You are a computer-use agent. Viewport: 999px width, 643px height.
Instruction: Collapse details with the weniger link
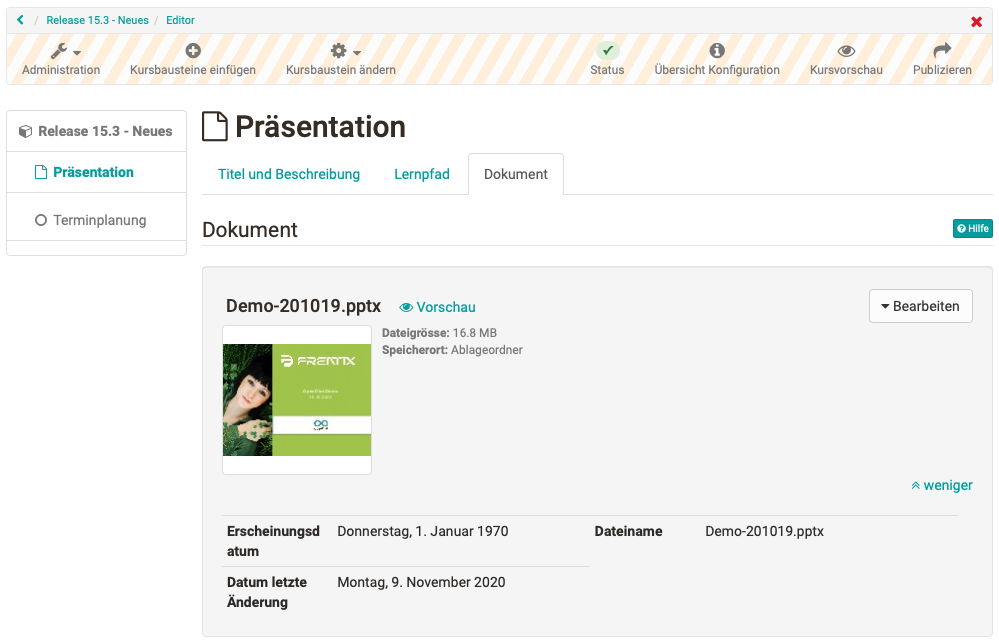tap(941, 485)
